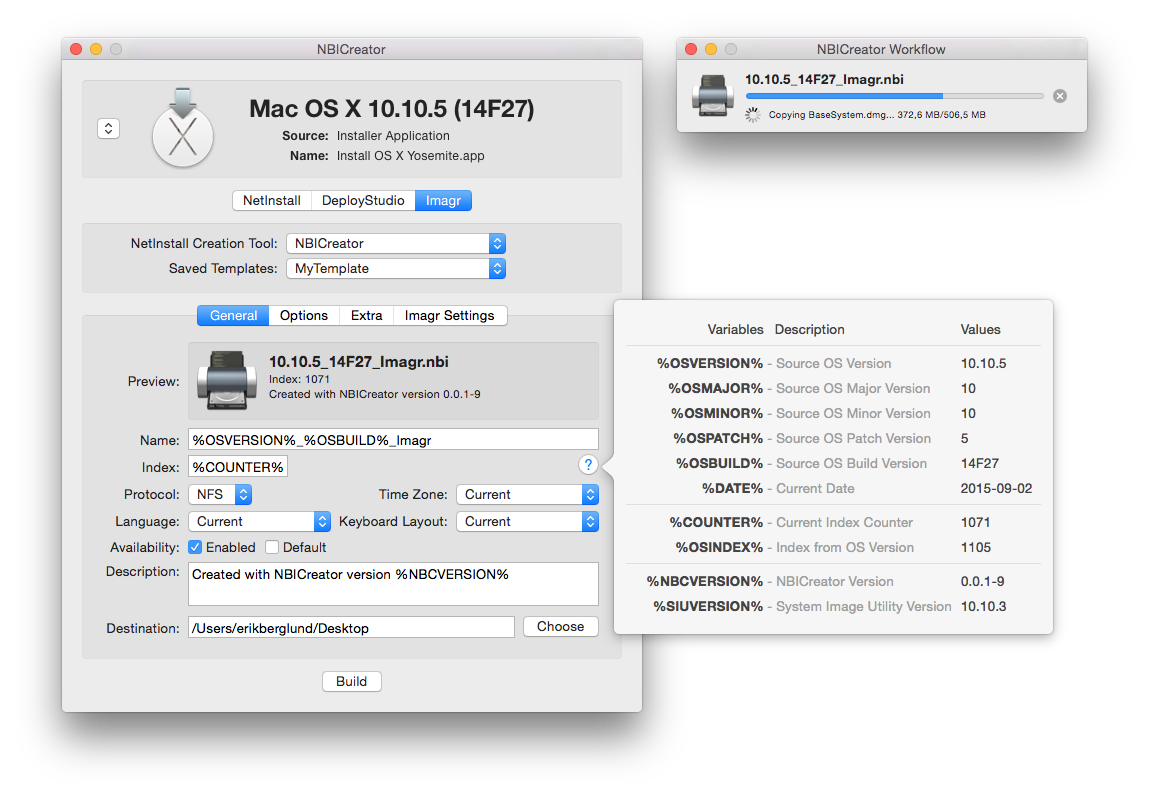The height and width of the screenshot is (786, 1150).
Task: Click the Description text area
Action: 393,584
